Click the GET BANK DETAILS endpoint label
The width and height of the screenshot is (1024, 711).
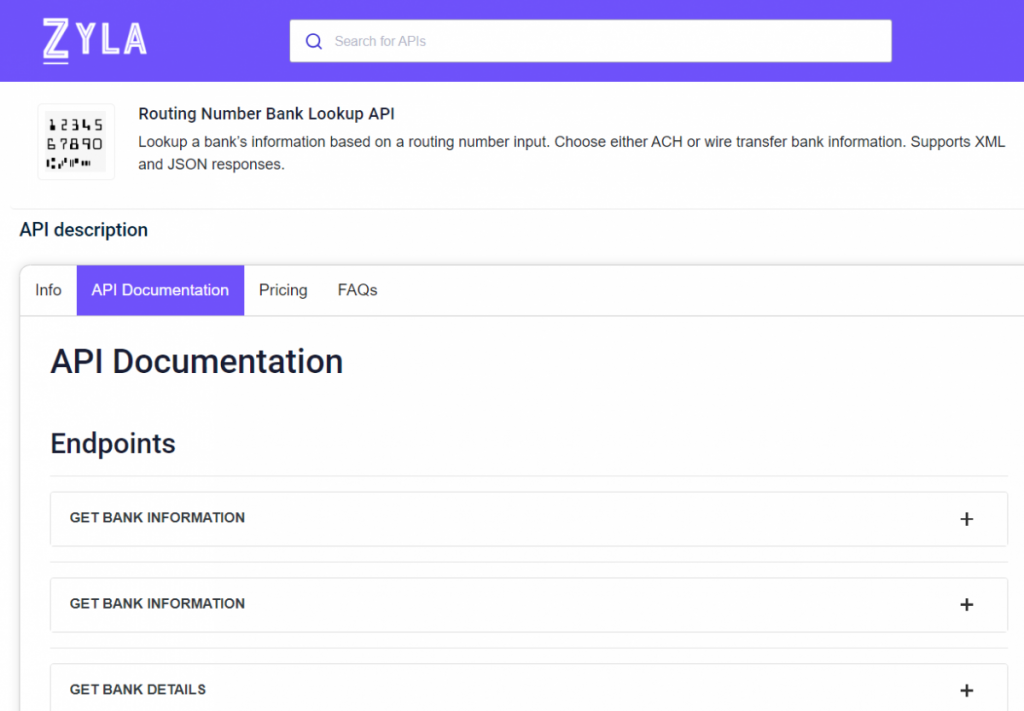coord(138,690)
